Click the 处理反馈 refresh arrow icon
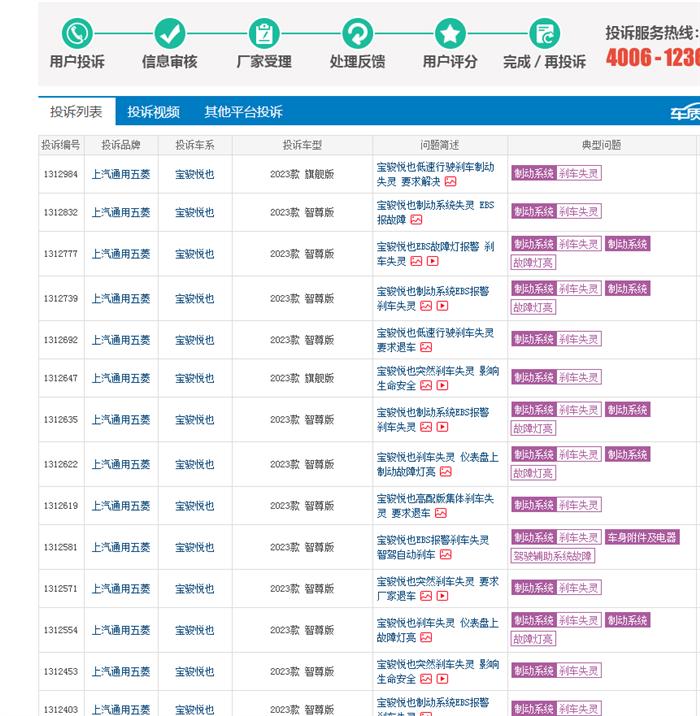 click(358, 33)
